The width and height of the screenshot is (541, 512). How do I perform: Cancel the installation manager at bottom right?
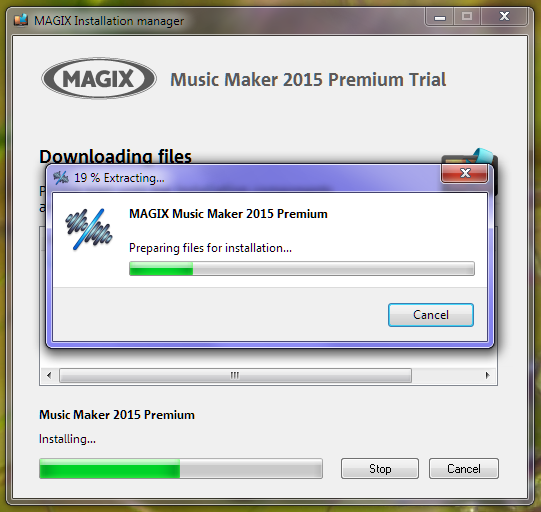pos(464,469)
